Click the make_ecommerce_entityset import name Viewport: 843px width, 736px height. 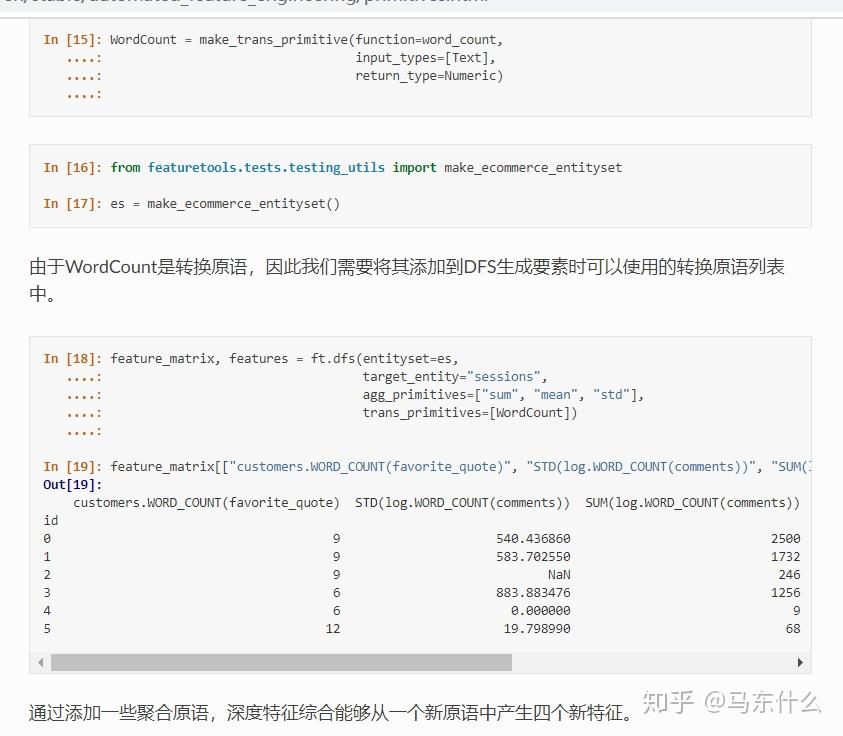531,167
